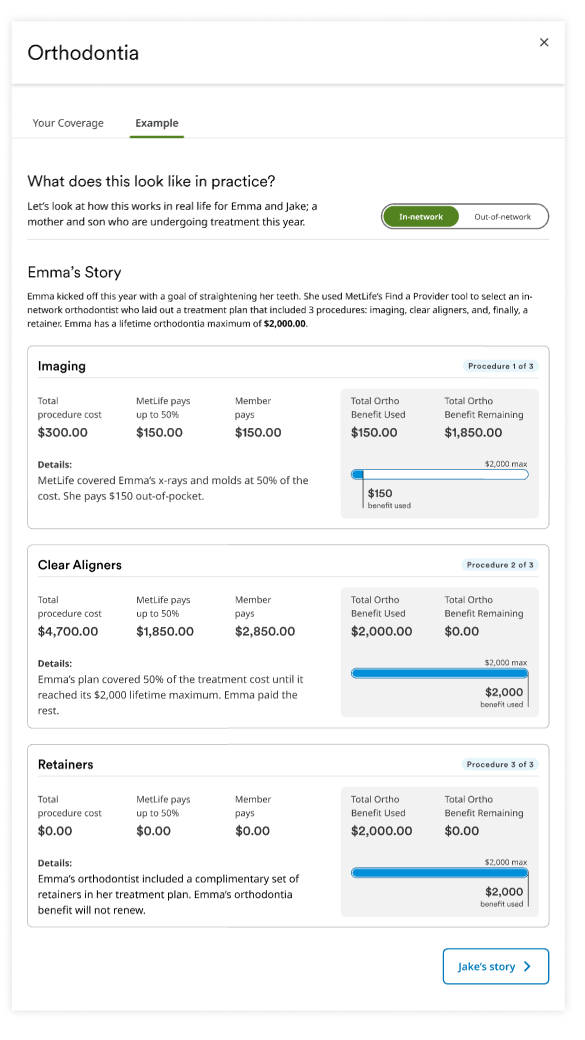
Task: Open Jake's story
Action: click(495, 966)
